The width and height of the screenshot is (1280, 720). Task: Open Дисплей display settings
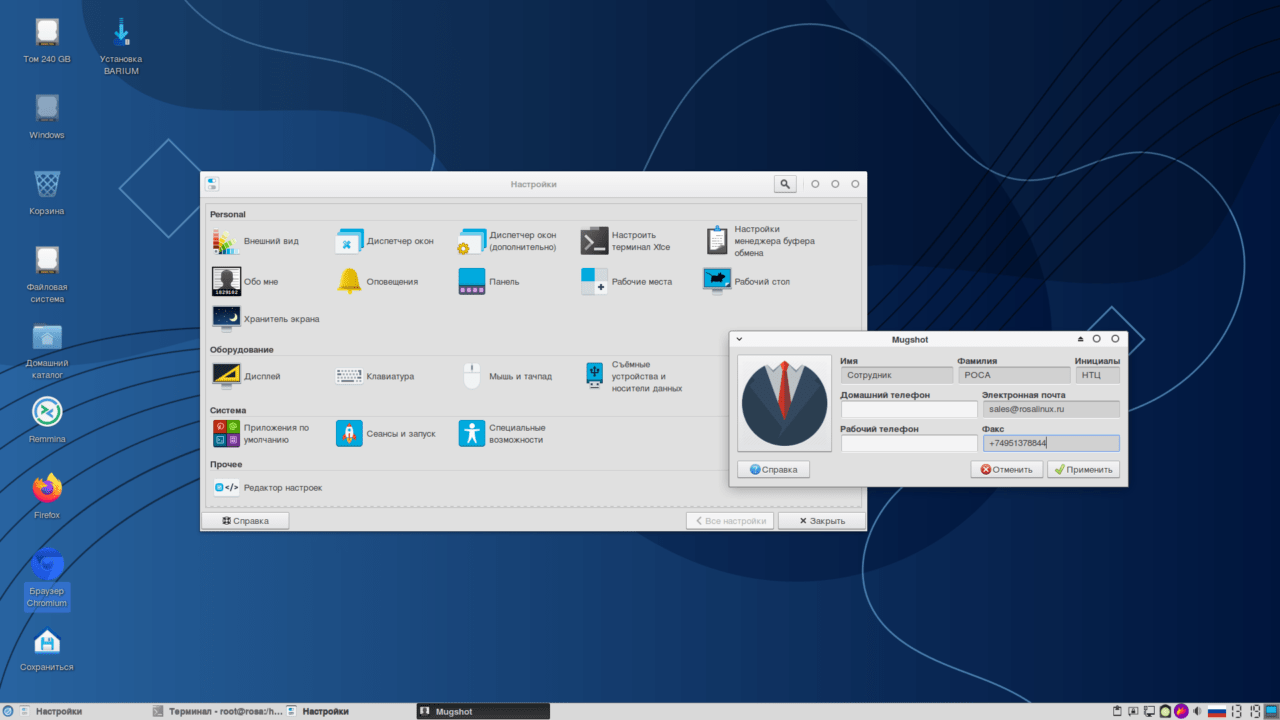247,376
